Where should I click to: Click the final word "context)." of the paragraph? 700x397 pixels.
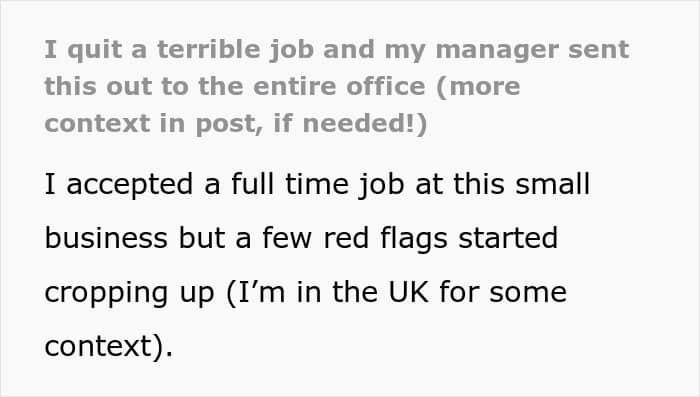(x=108, y=347)
